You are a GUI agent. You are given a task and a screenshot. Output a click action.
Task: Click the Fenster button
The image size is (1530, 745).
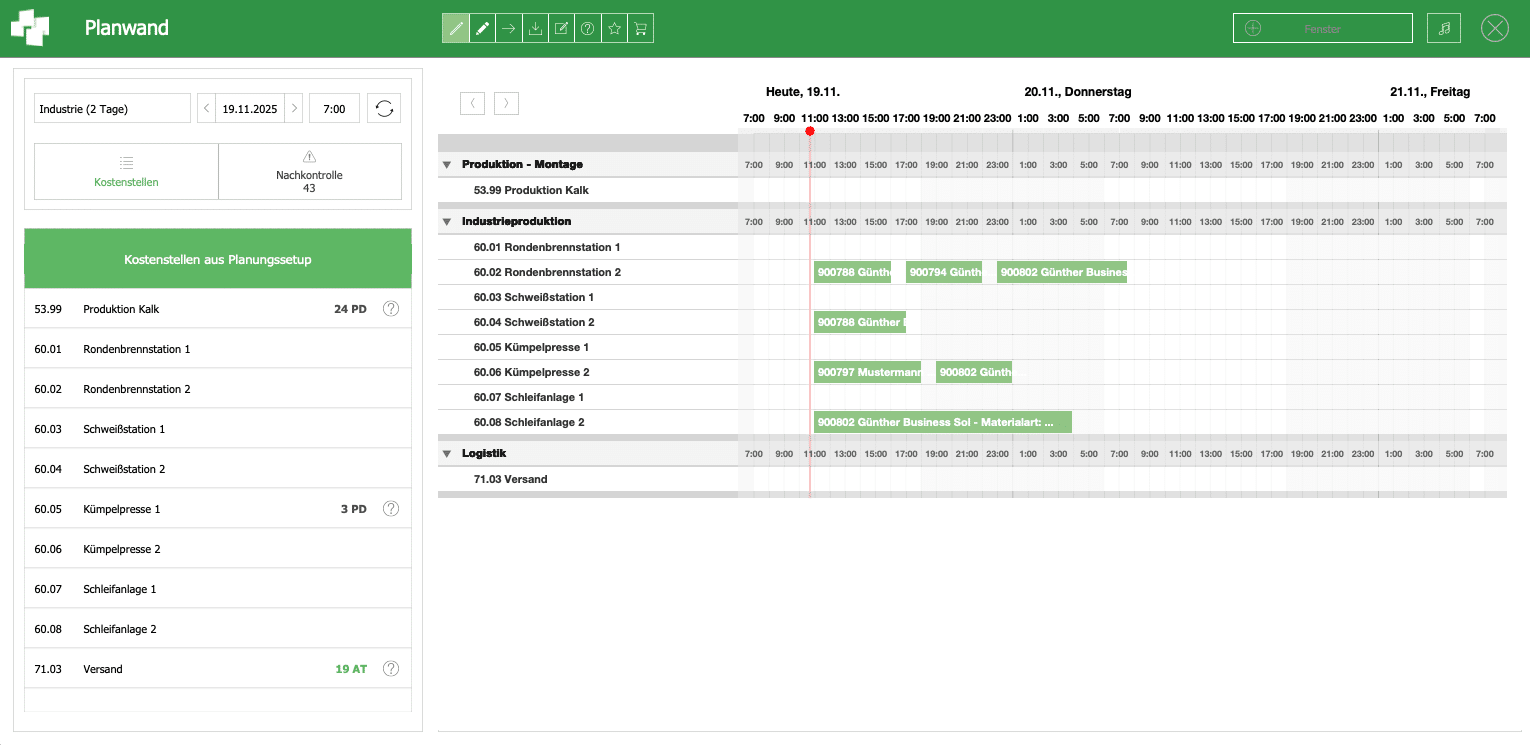click(1321, 28)
